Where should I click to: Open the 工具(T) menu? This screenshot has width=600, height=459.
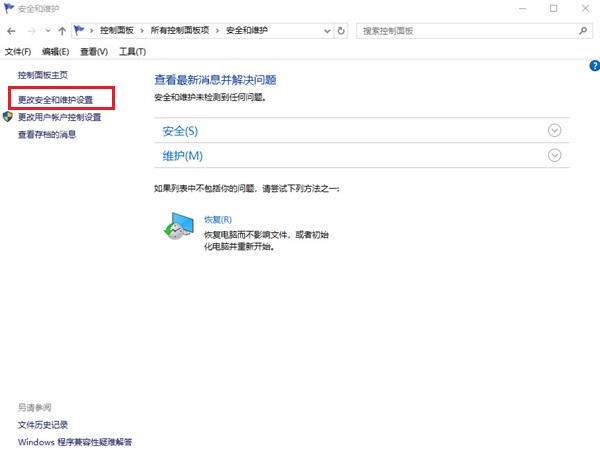click(132, 52)
